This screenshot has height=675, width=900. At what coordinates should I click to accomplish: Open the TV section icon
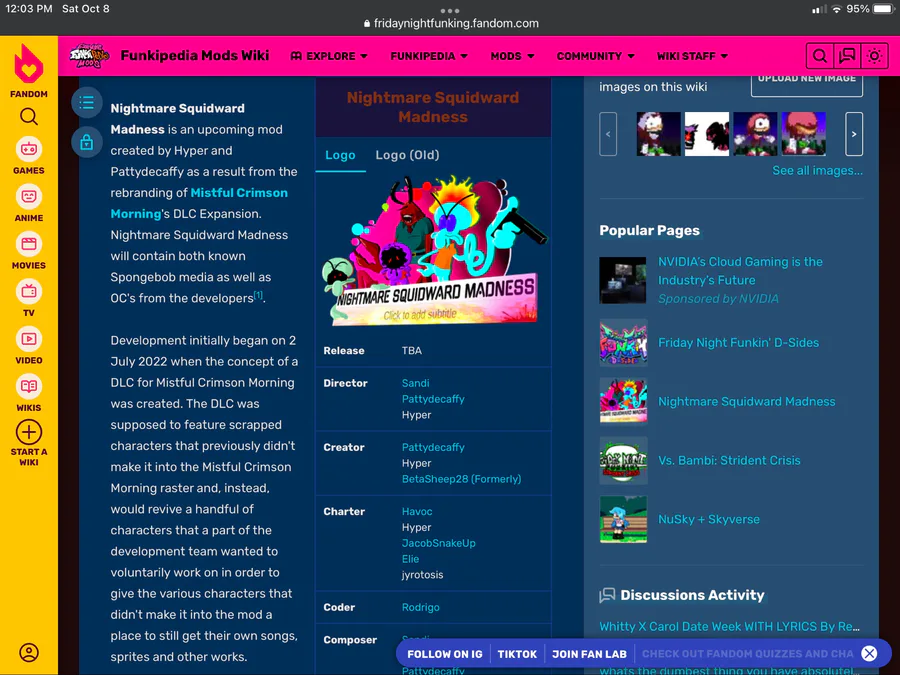pyautogui.click(x=29, y=292)
